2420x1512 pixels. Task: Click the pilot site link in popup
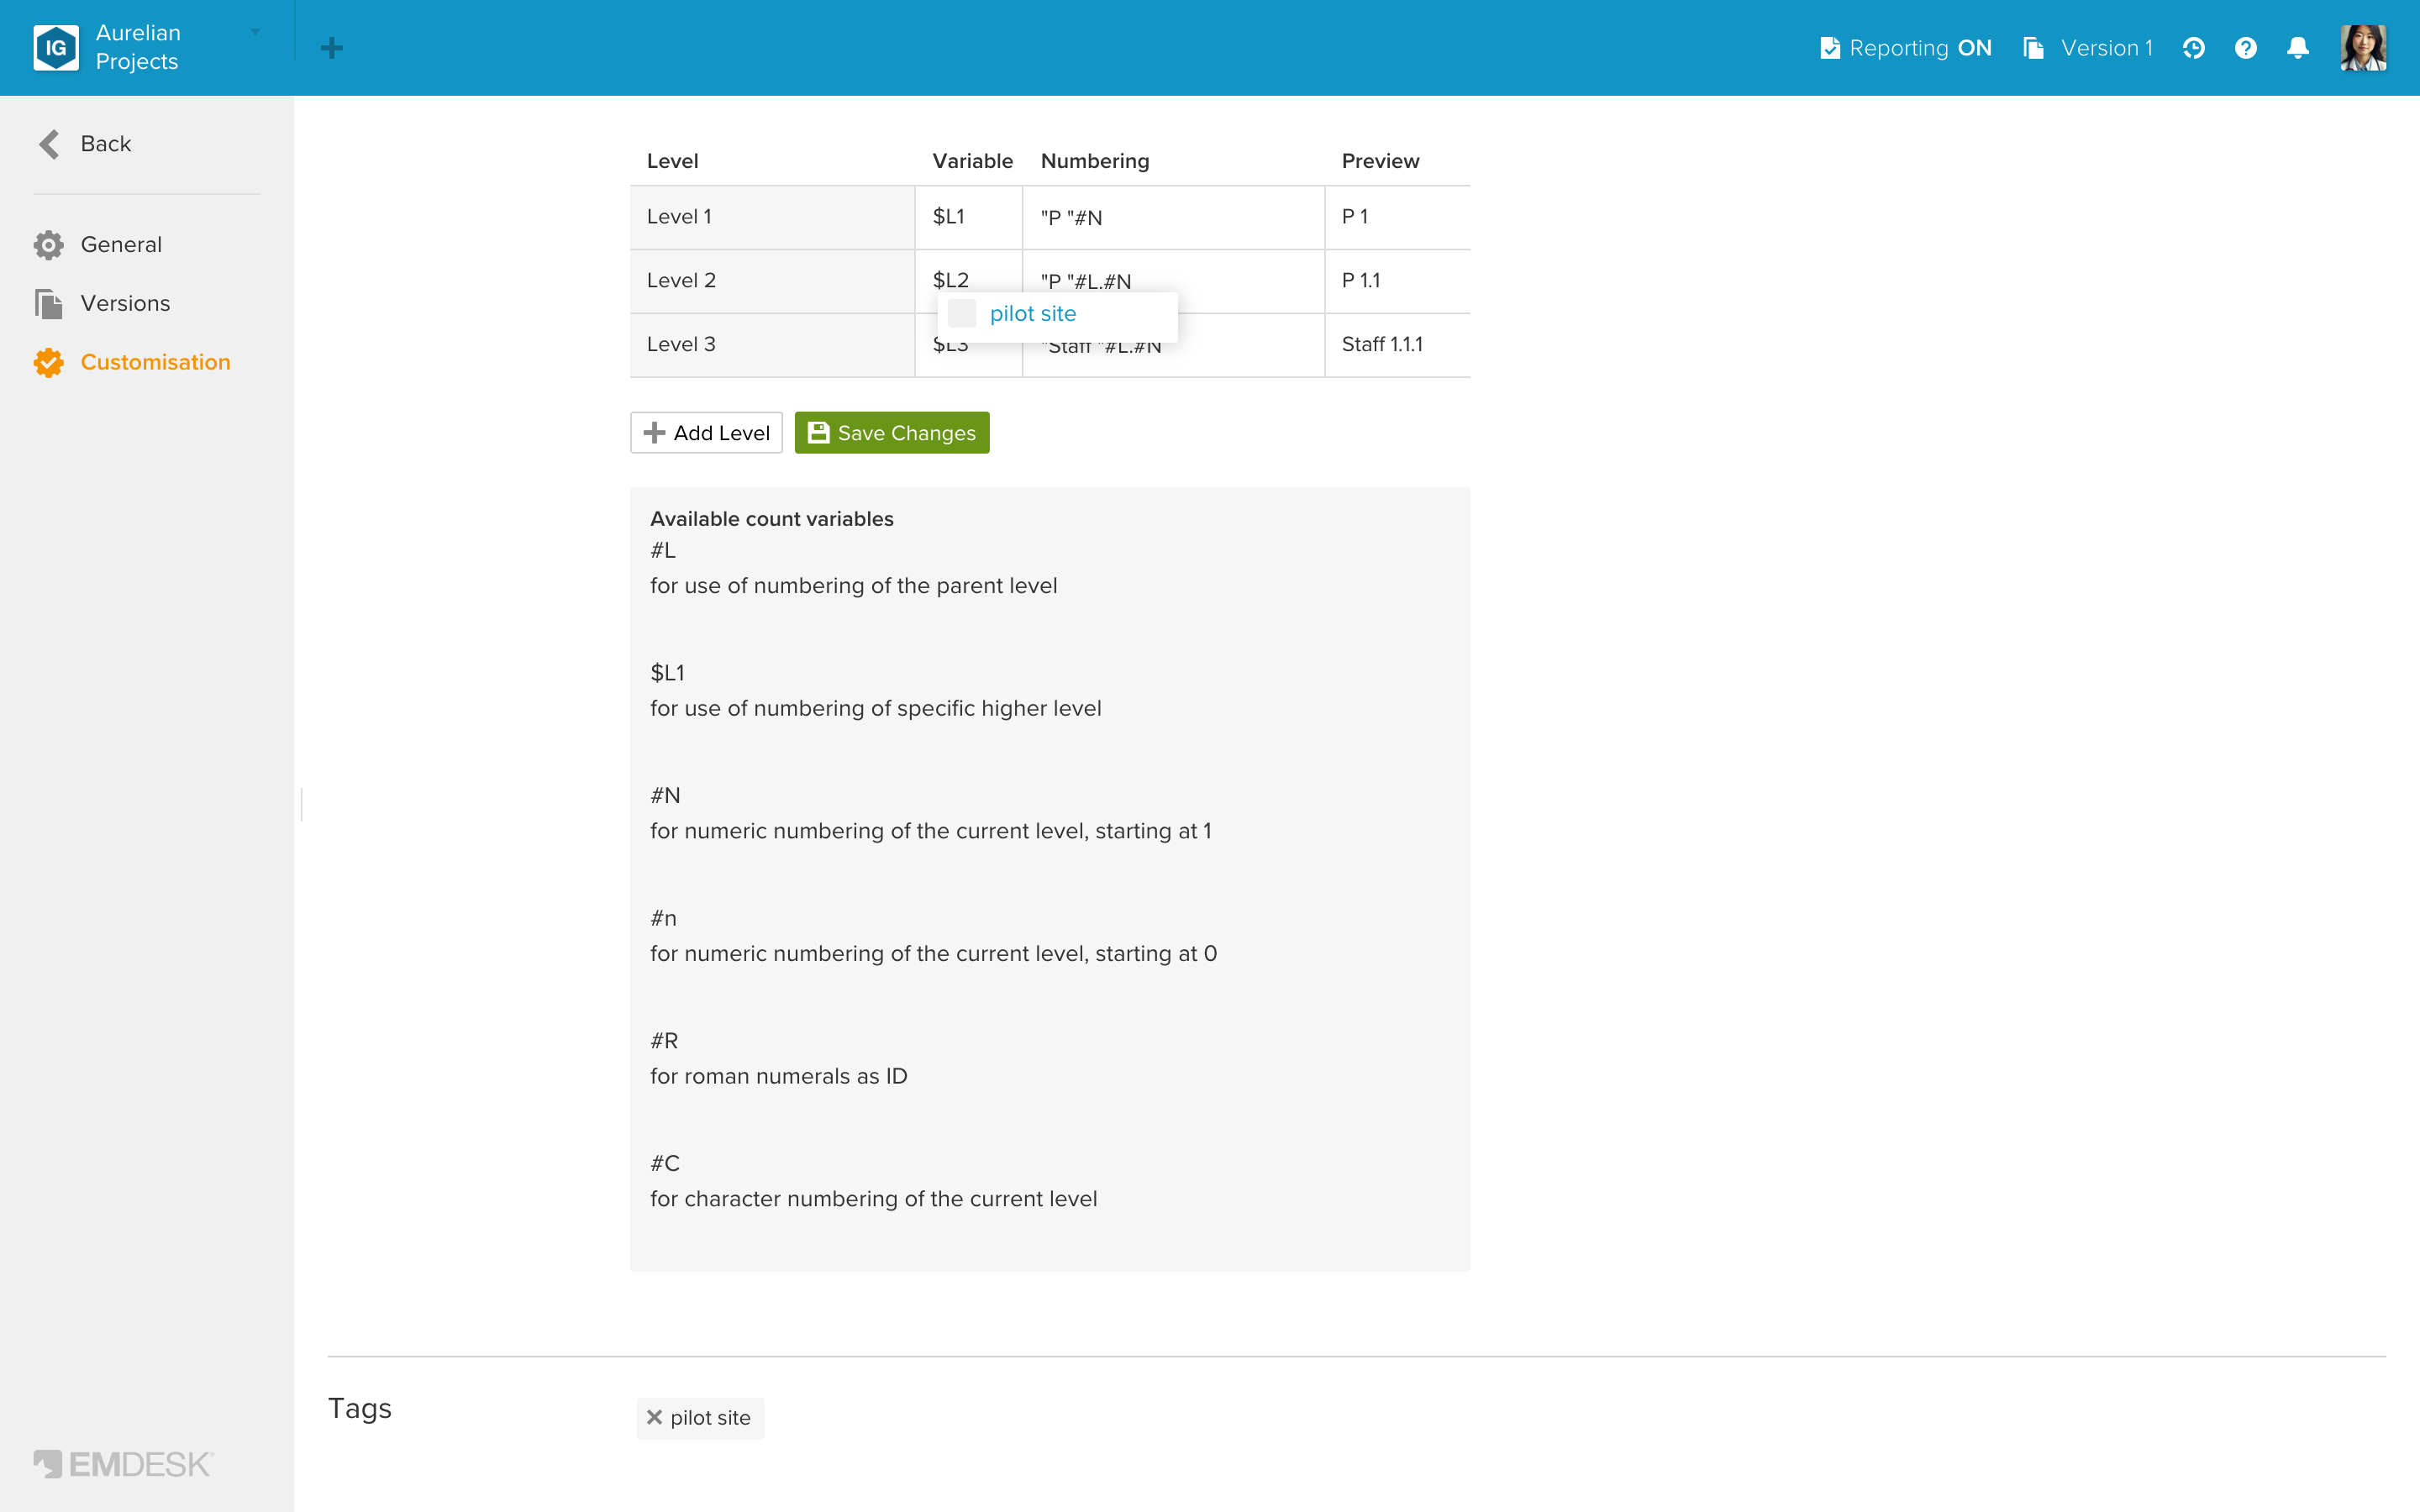(x=1033, y=313)
